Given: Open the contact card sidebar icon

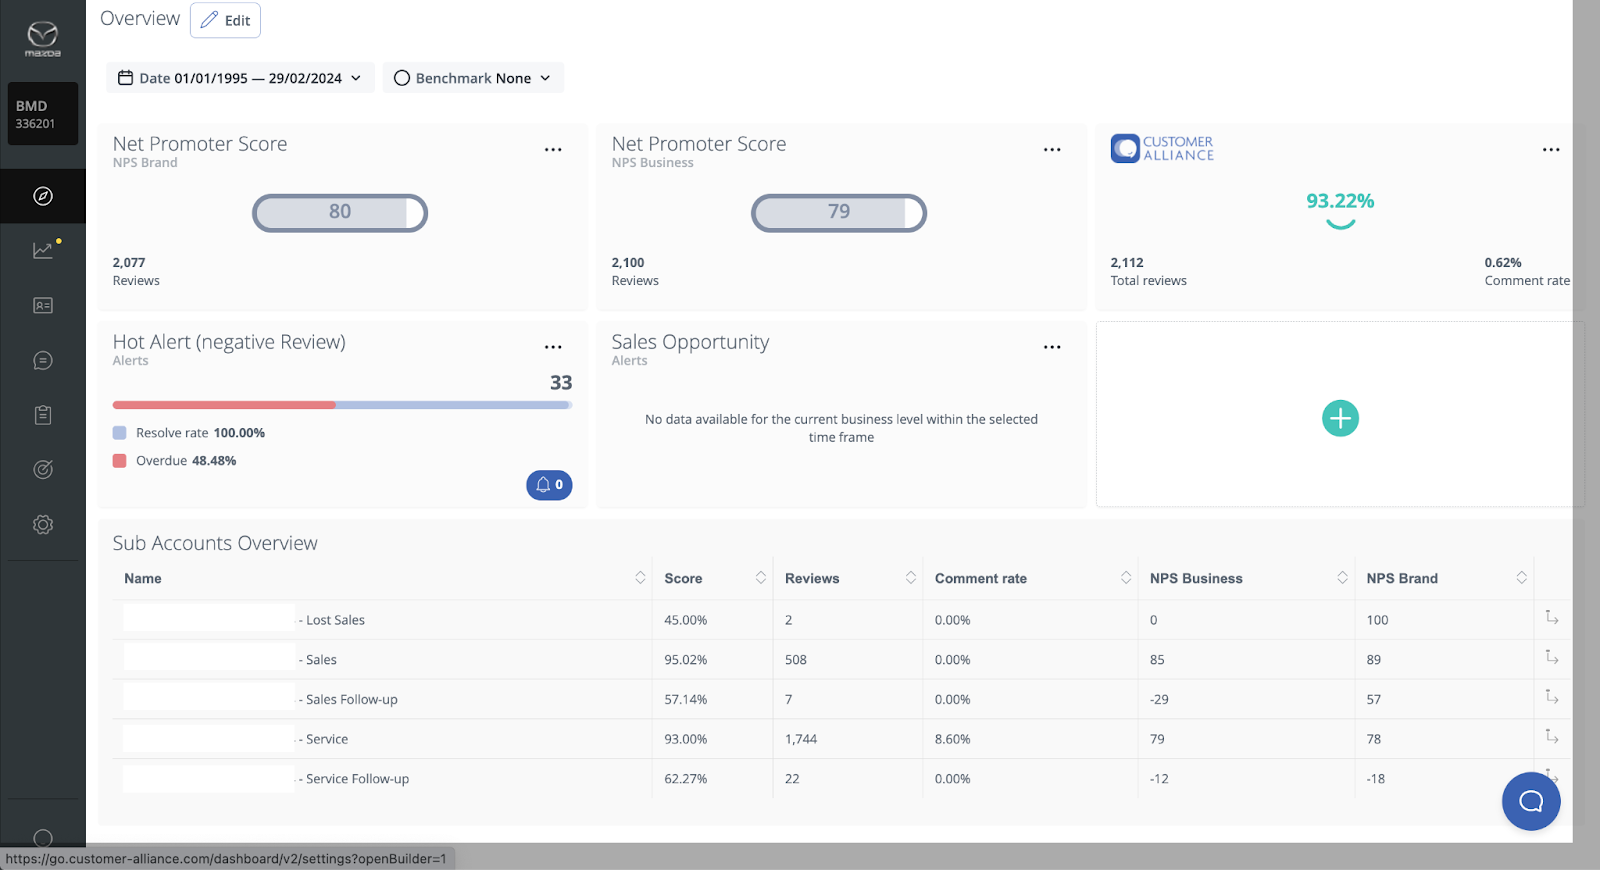Looking at the screenshot, I should point(43,305).
